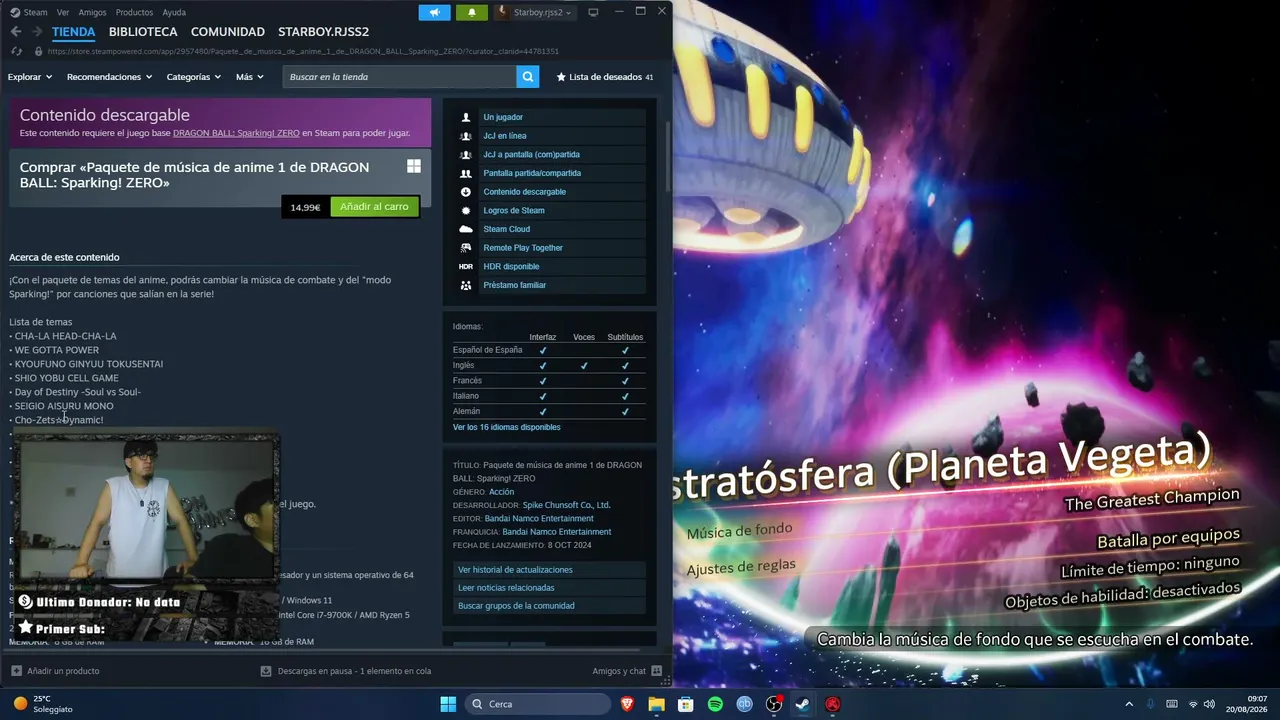Screen dimensions: 1280x720
Task: Click the Préstamo familiar feature icon
Action: tap(466, 285)
